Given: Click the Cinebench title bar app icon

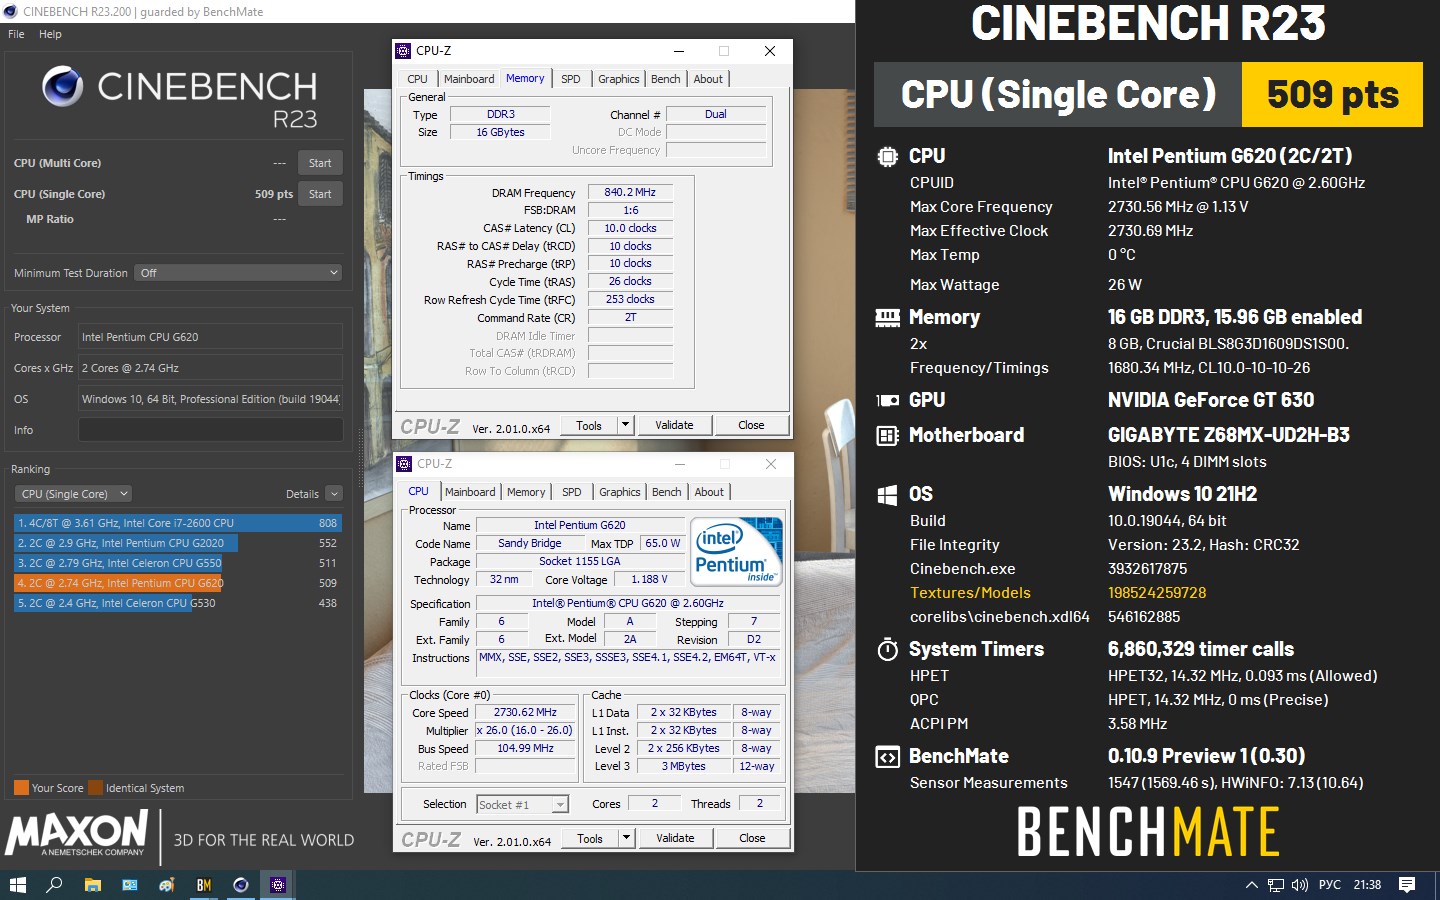Looking at the screenshot, I should 11,12.
